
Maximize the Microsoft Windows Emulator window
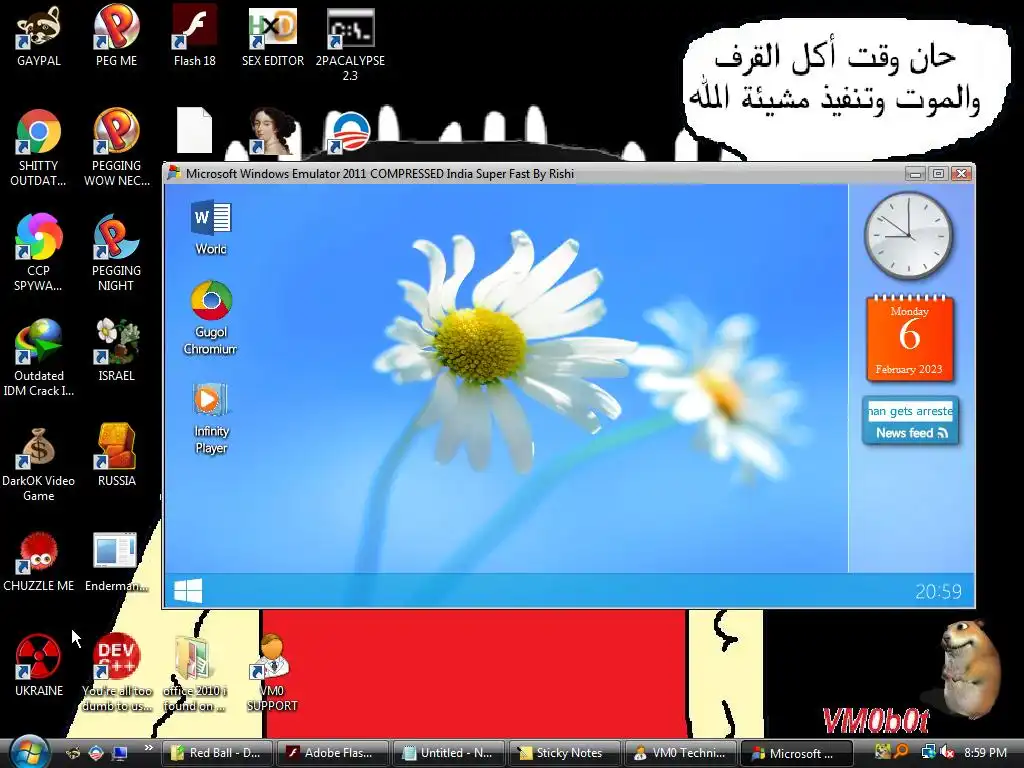[x=938, y=174]
